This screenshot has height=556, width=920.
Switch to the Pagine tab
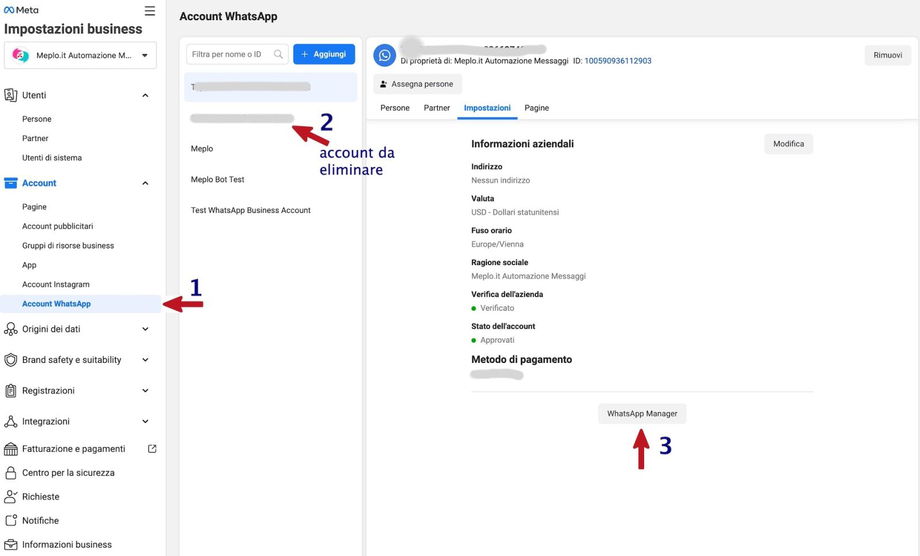point(536,108)
